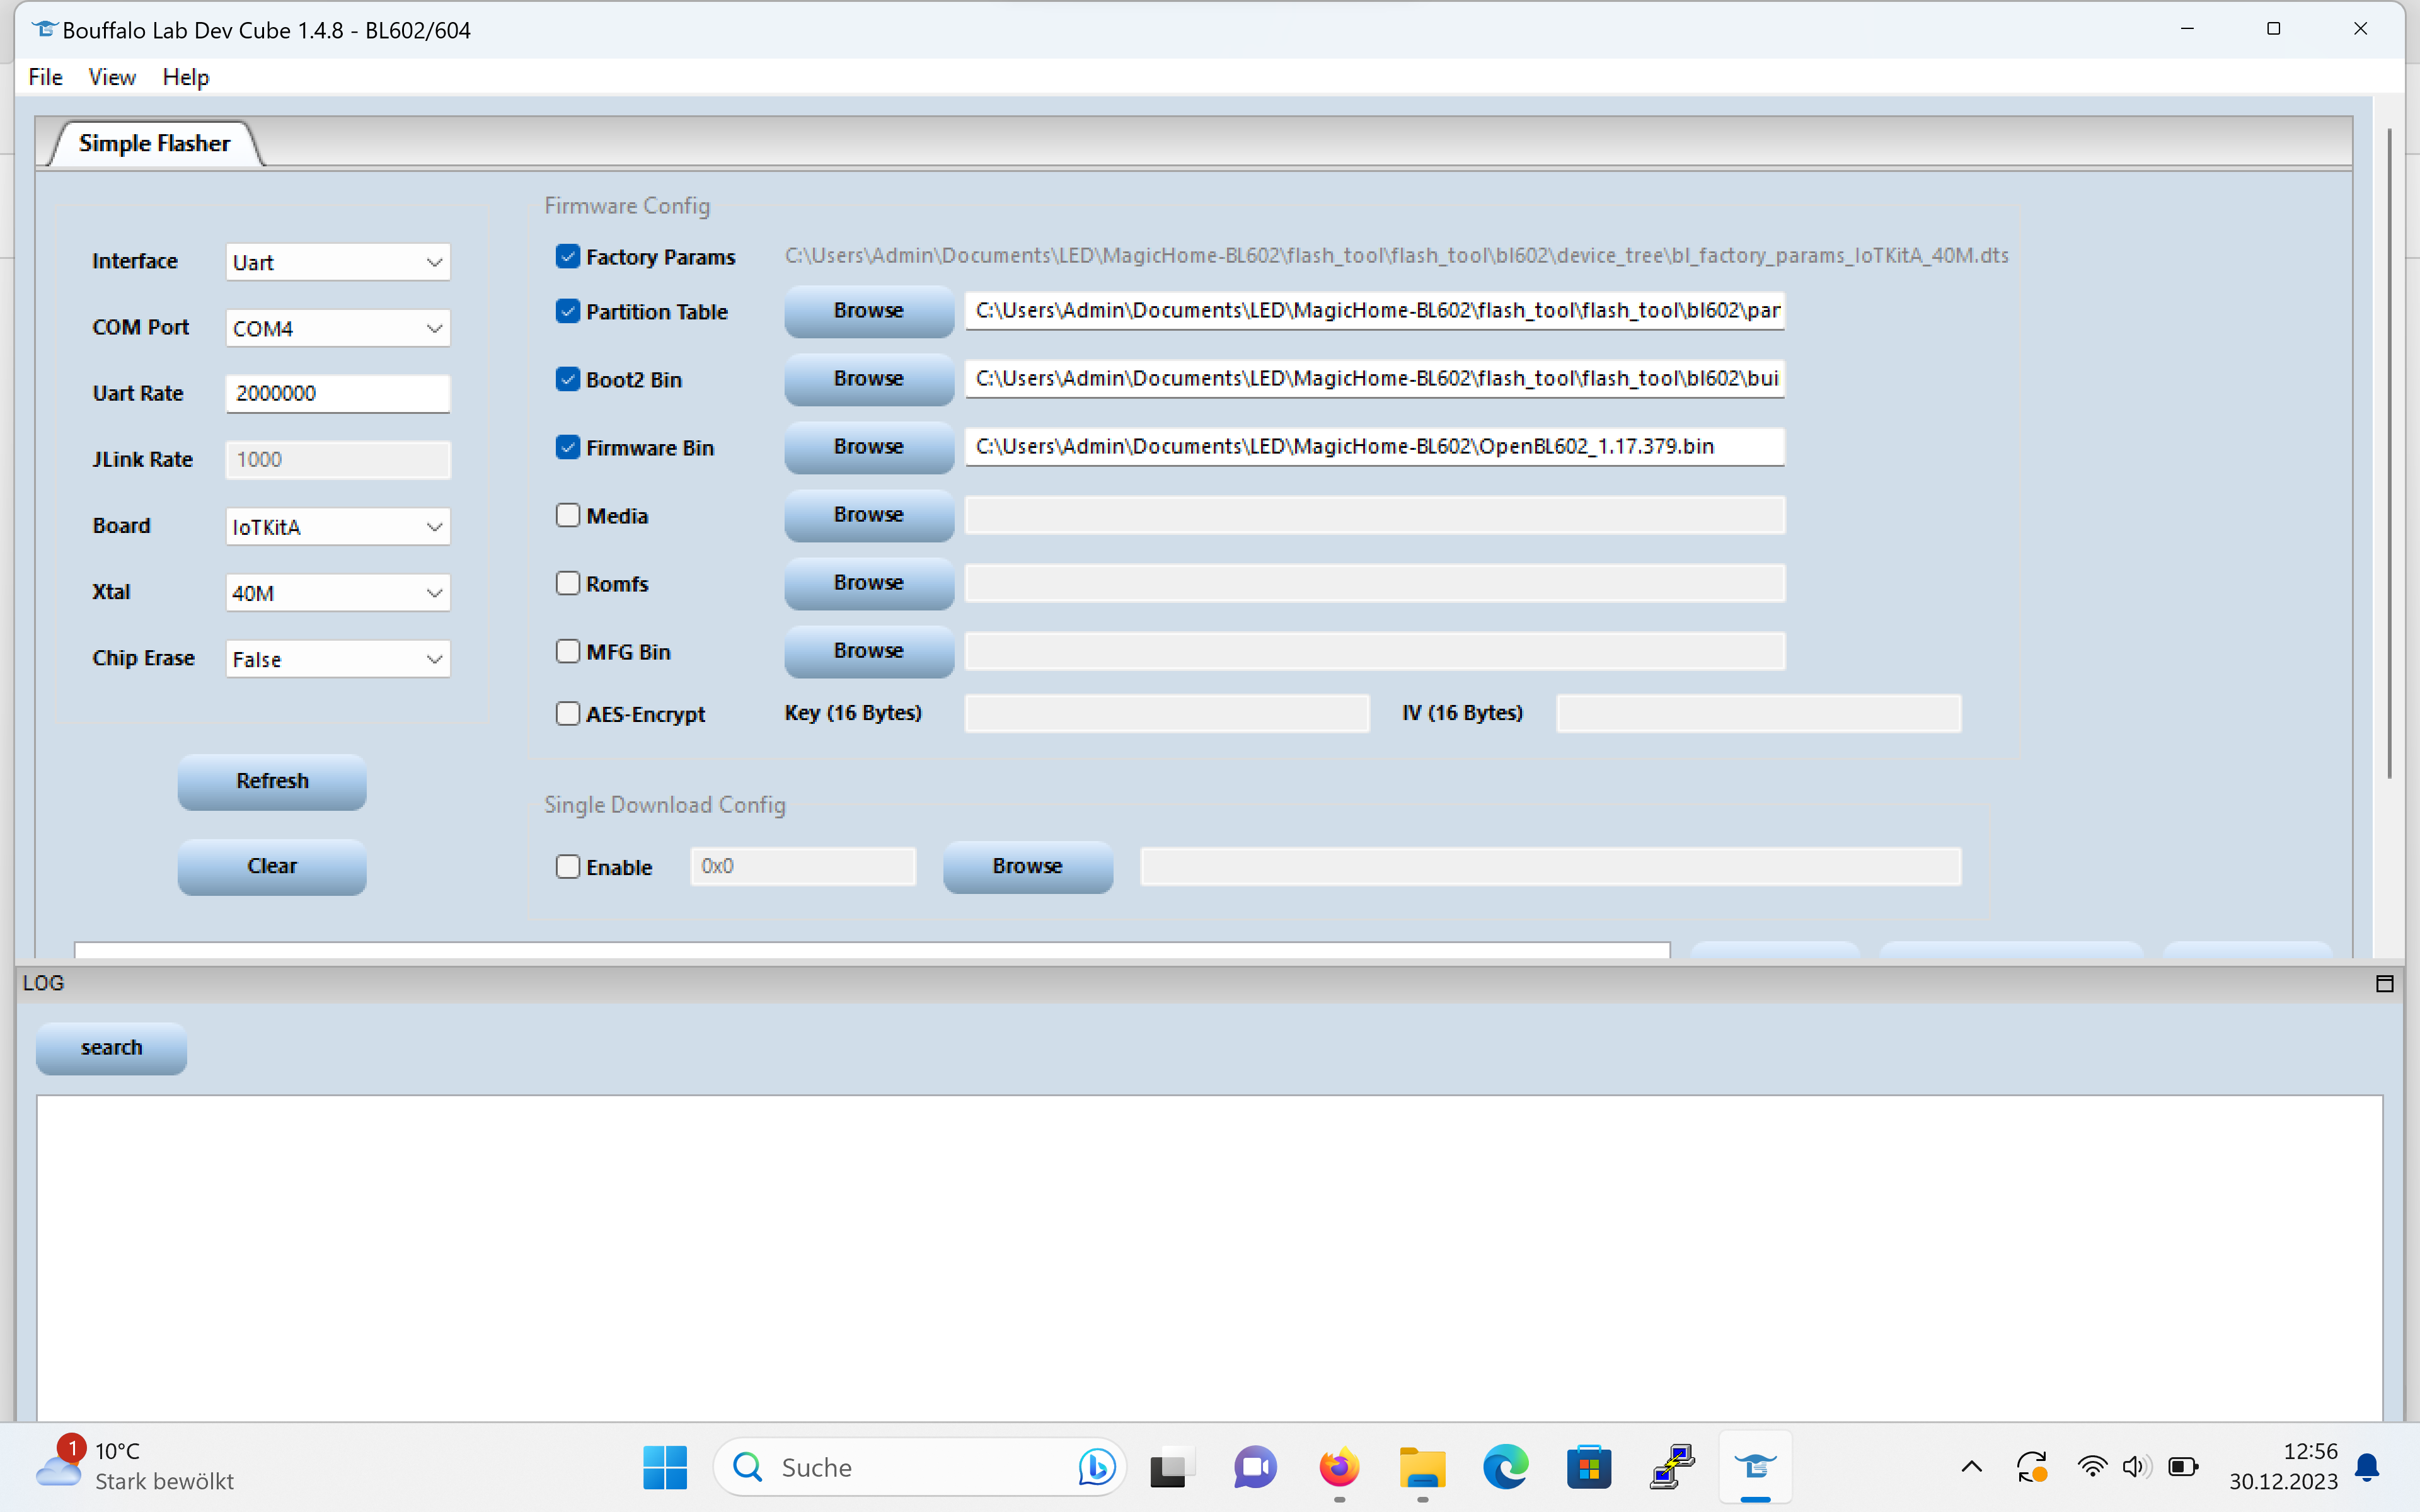Click the Refresh button

(x=272, y=781)
